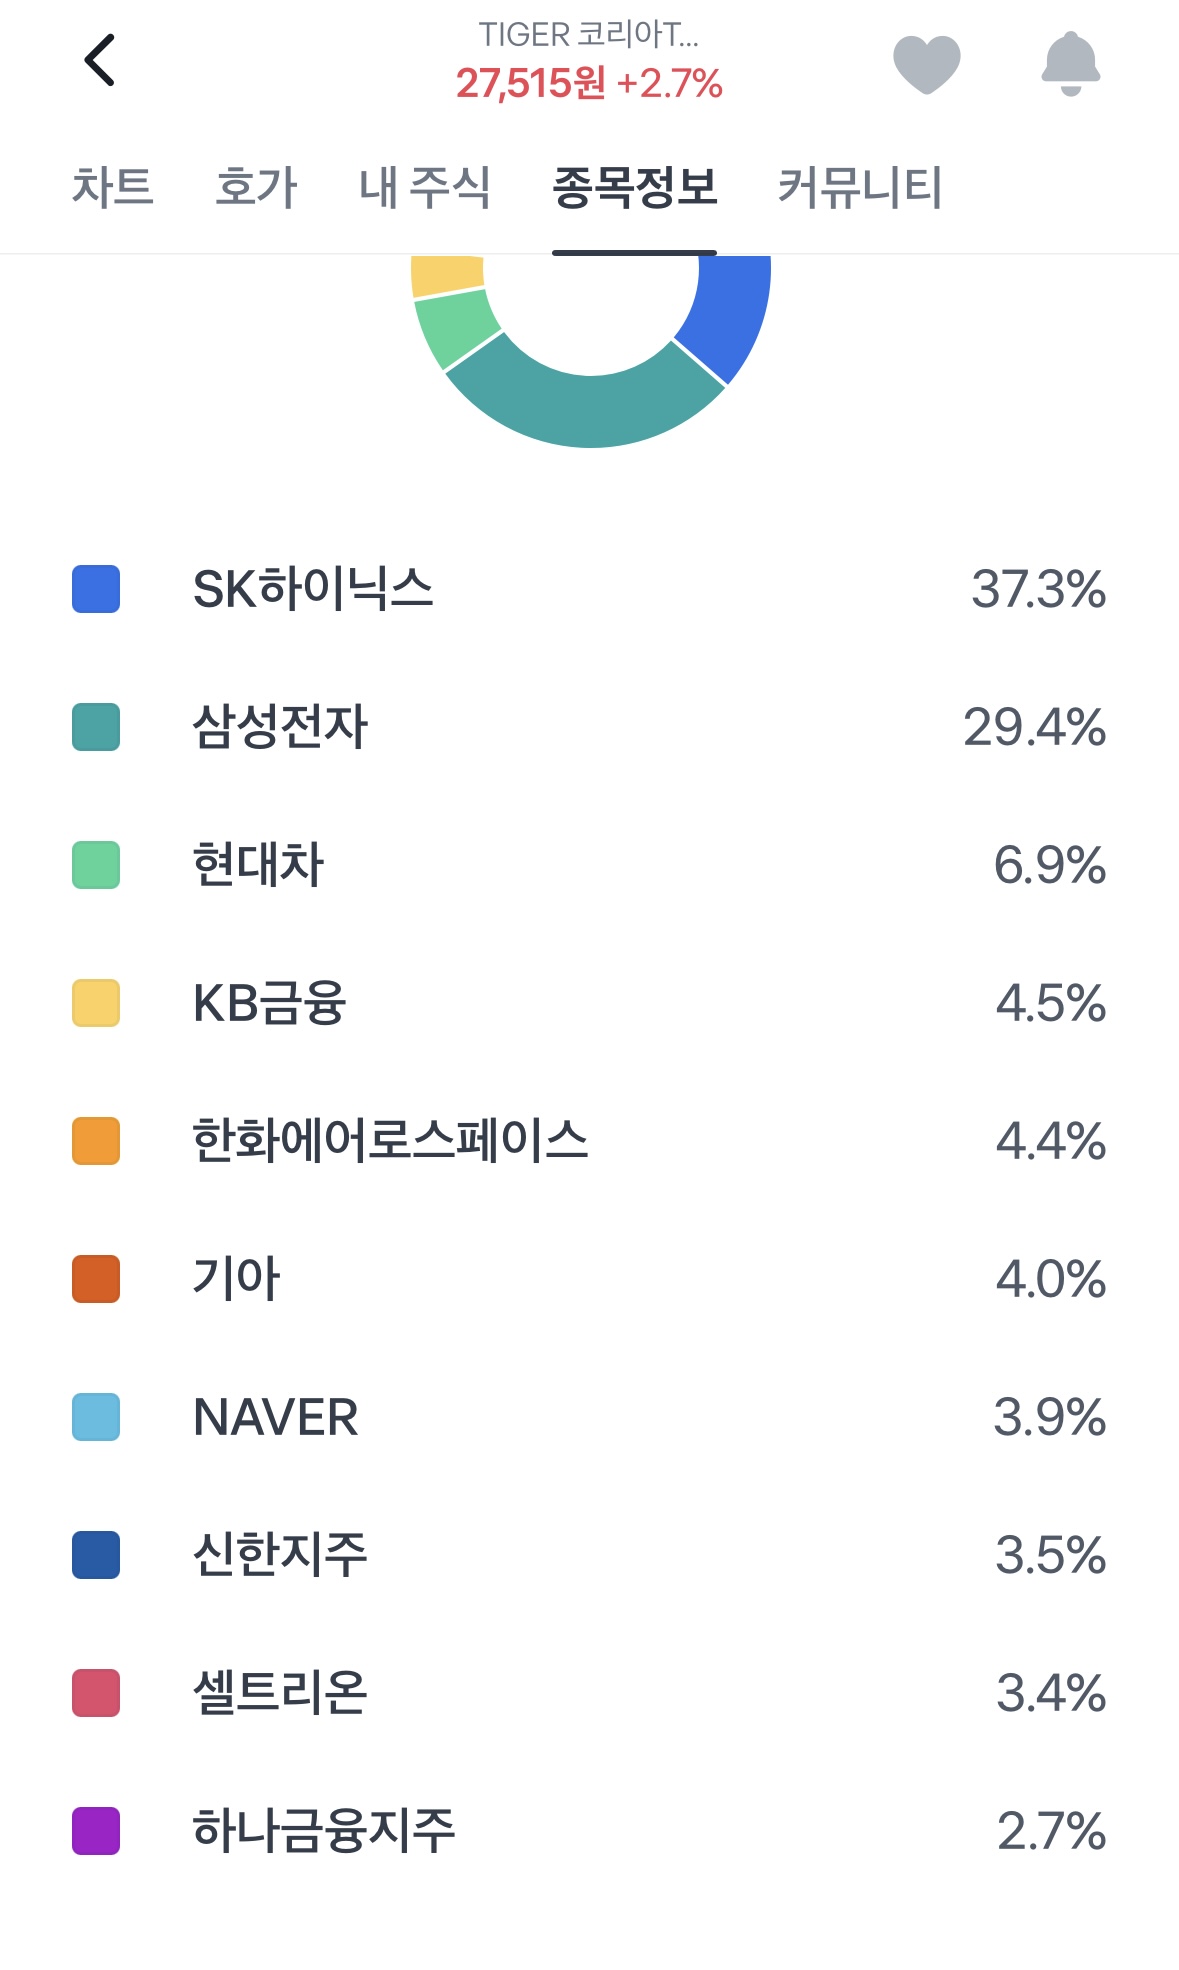Image resolution: width=1179 pixels, height=1970 pixels.
Task: Toggle the heart favorite icon
Action: tap(926, 64)
